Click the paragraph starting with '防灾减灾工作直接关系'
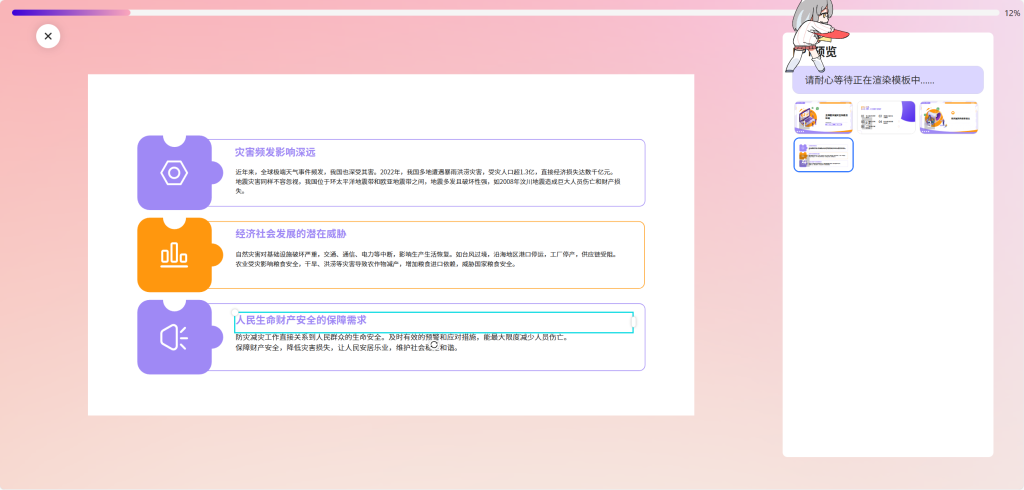1024x490 pixels. (x=400, y=342)
